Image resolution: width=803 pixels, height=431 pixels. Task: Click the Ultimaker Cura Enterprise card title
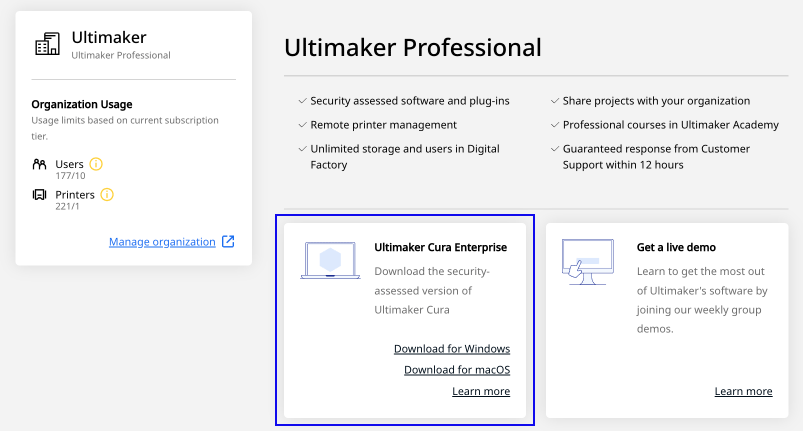click(x=440, y=247)
